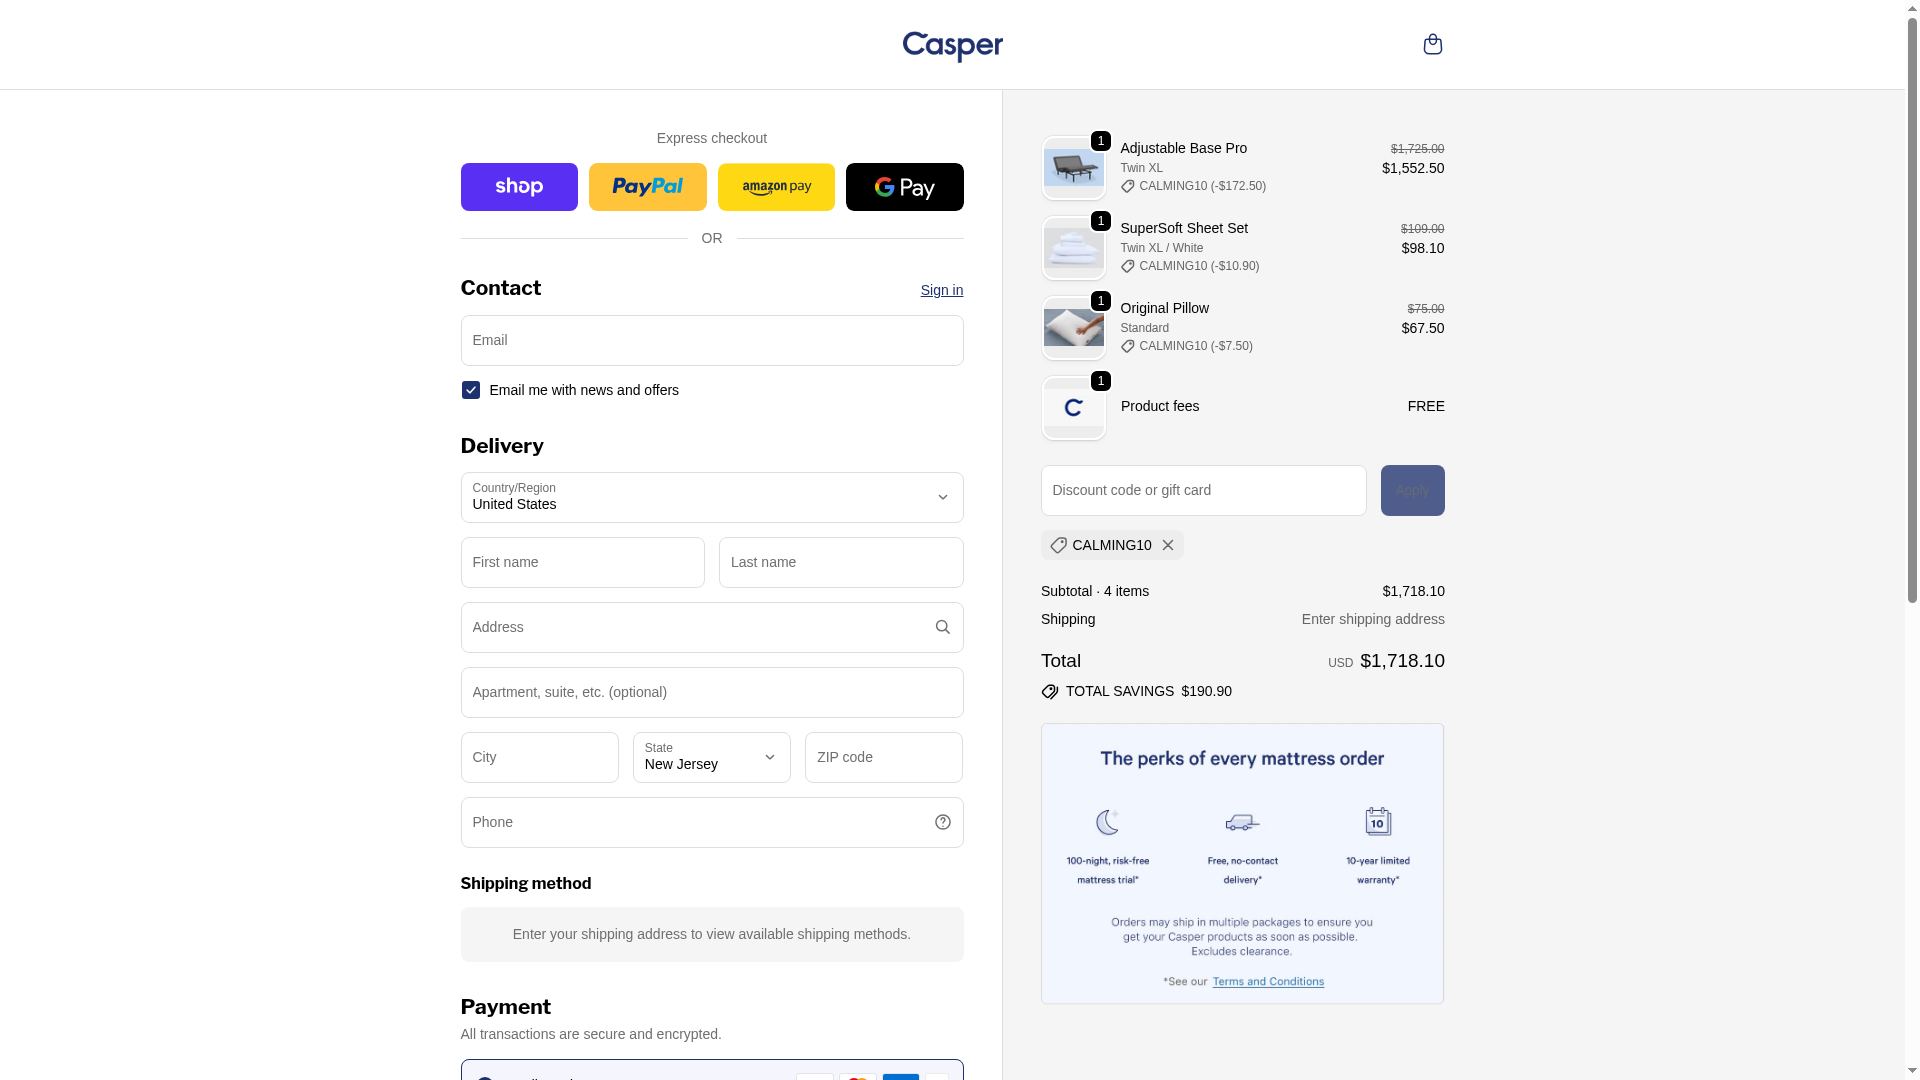The height and width of the screenshot is (1080, 1920).
Task: Focus the Email input field
Action: coord(712,340)
